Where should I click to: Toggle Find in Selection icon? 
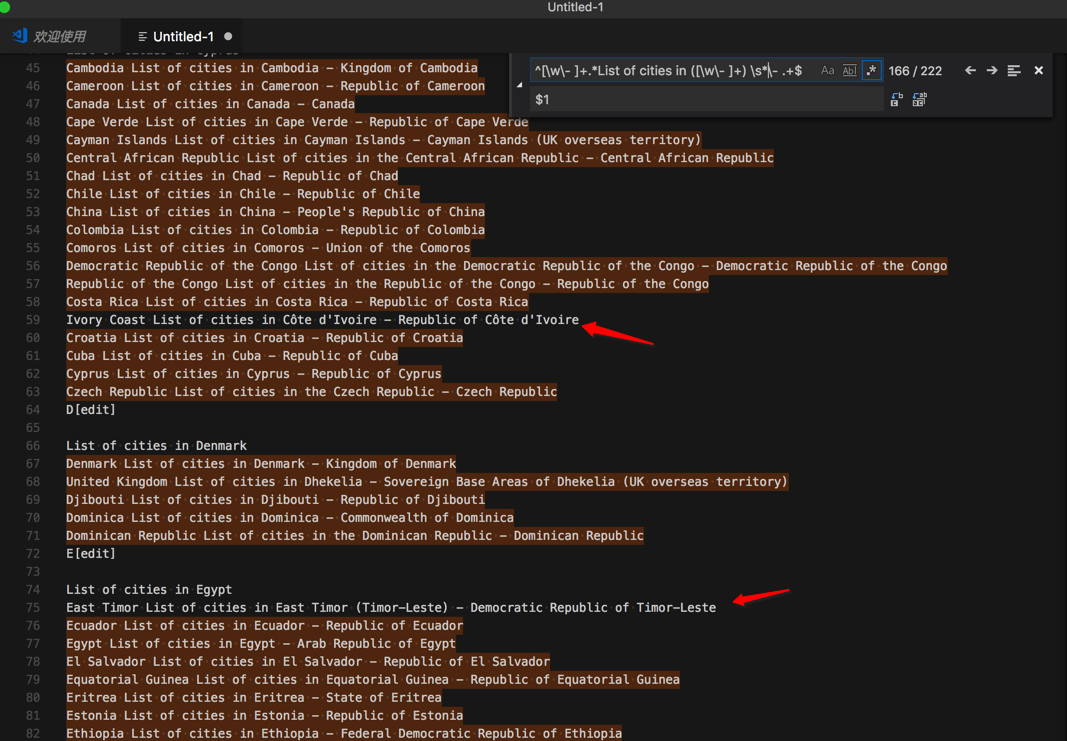coord(1014,70)
